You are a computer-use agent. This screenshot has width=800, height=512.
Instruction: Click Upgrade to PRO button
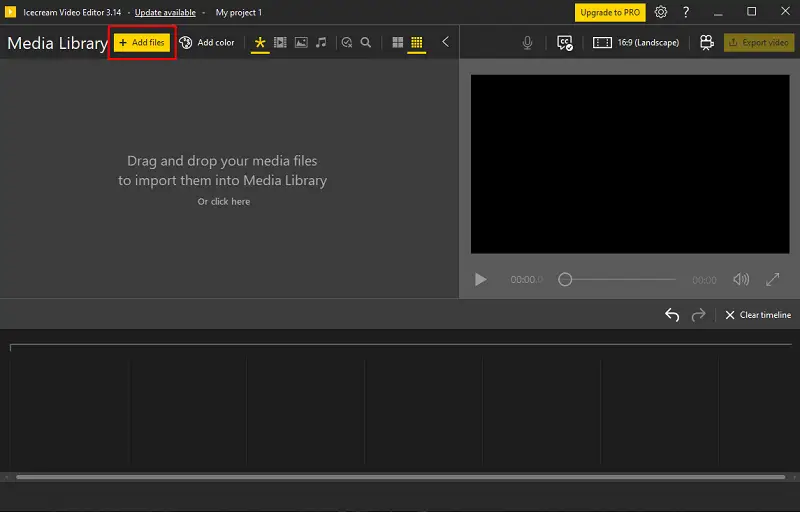coord(610,13)
